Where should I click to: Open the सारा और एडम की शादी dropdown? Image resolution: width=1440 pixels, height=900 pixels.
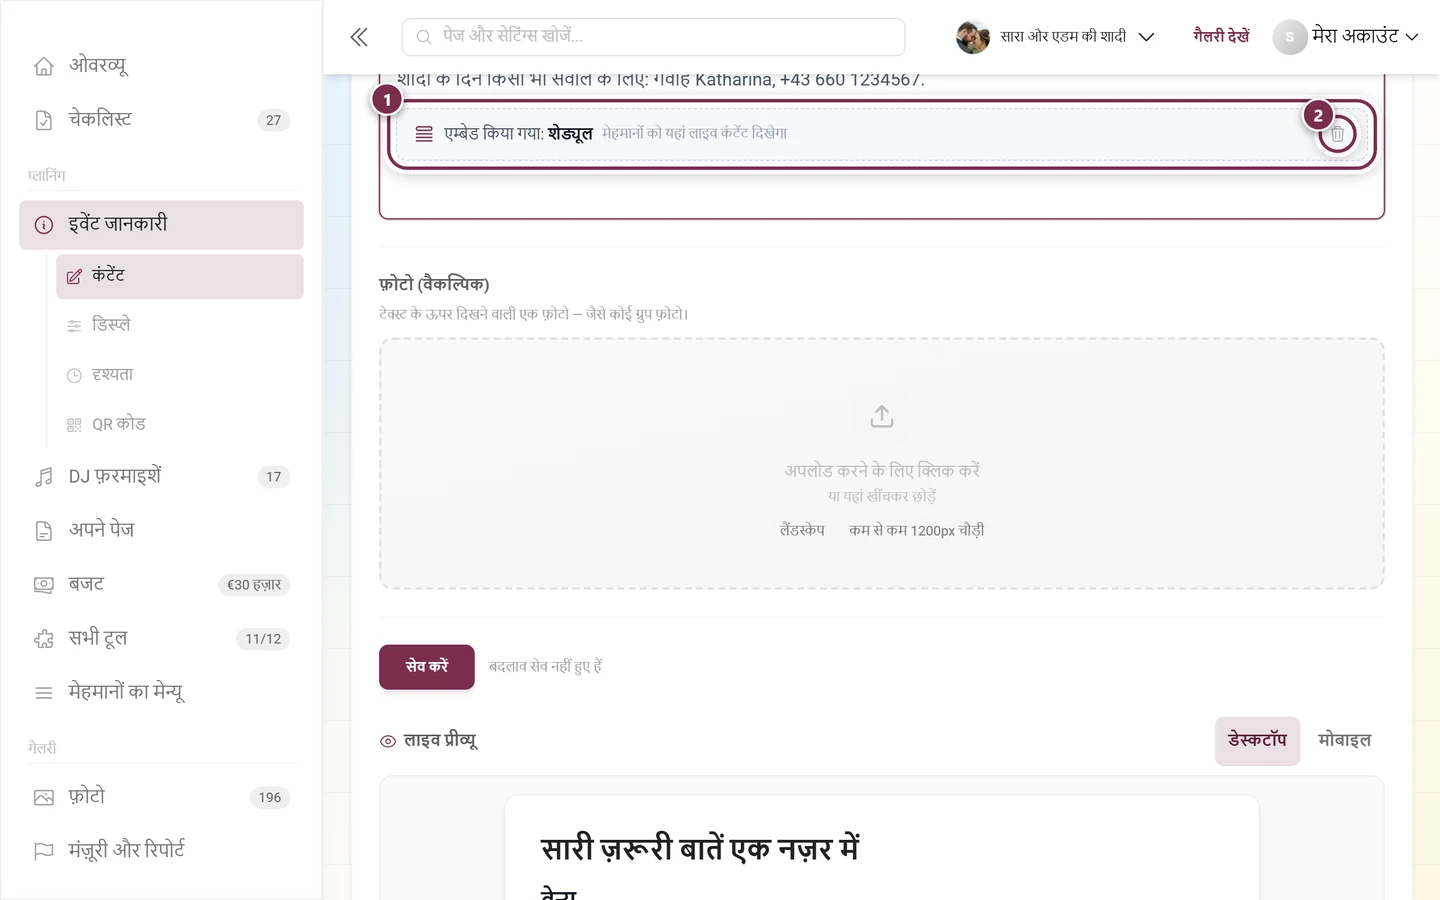(1056, 37)
